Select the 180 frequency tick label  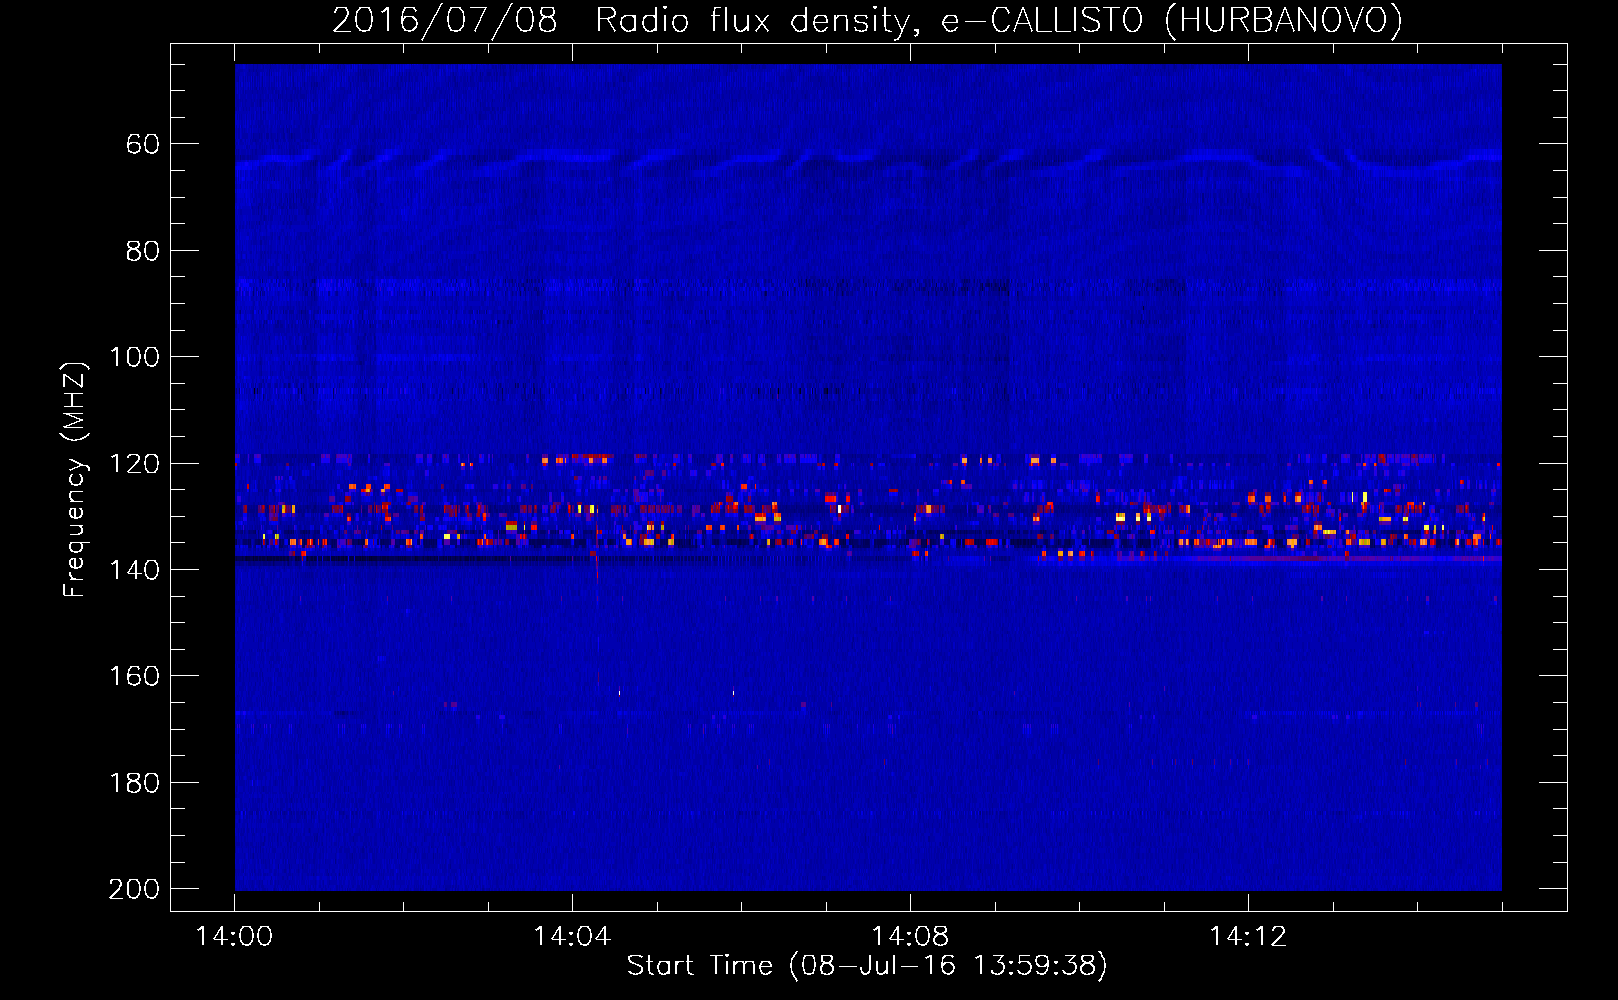point(134,783)
